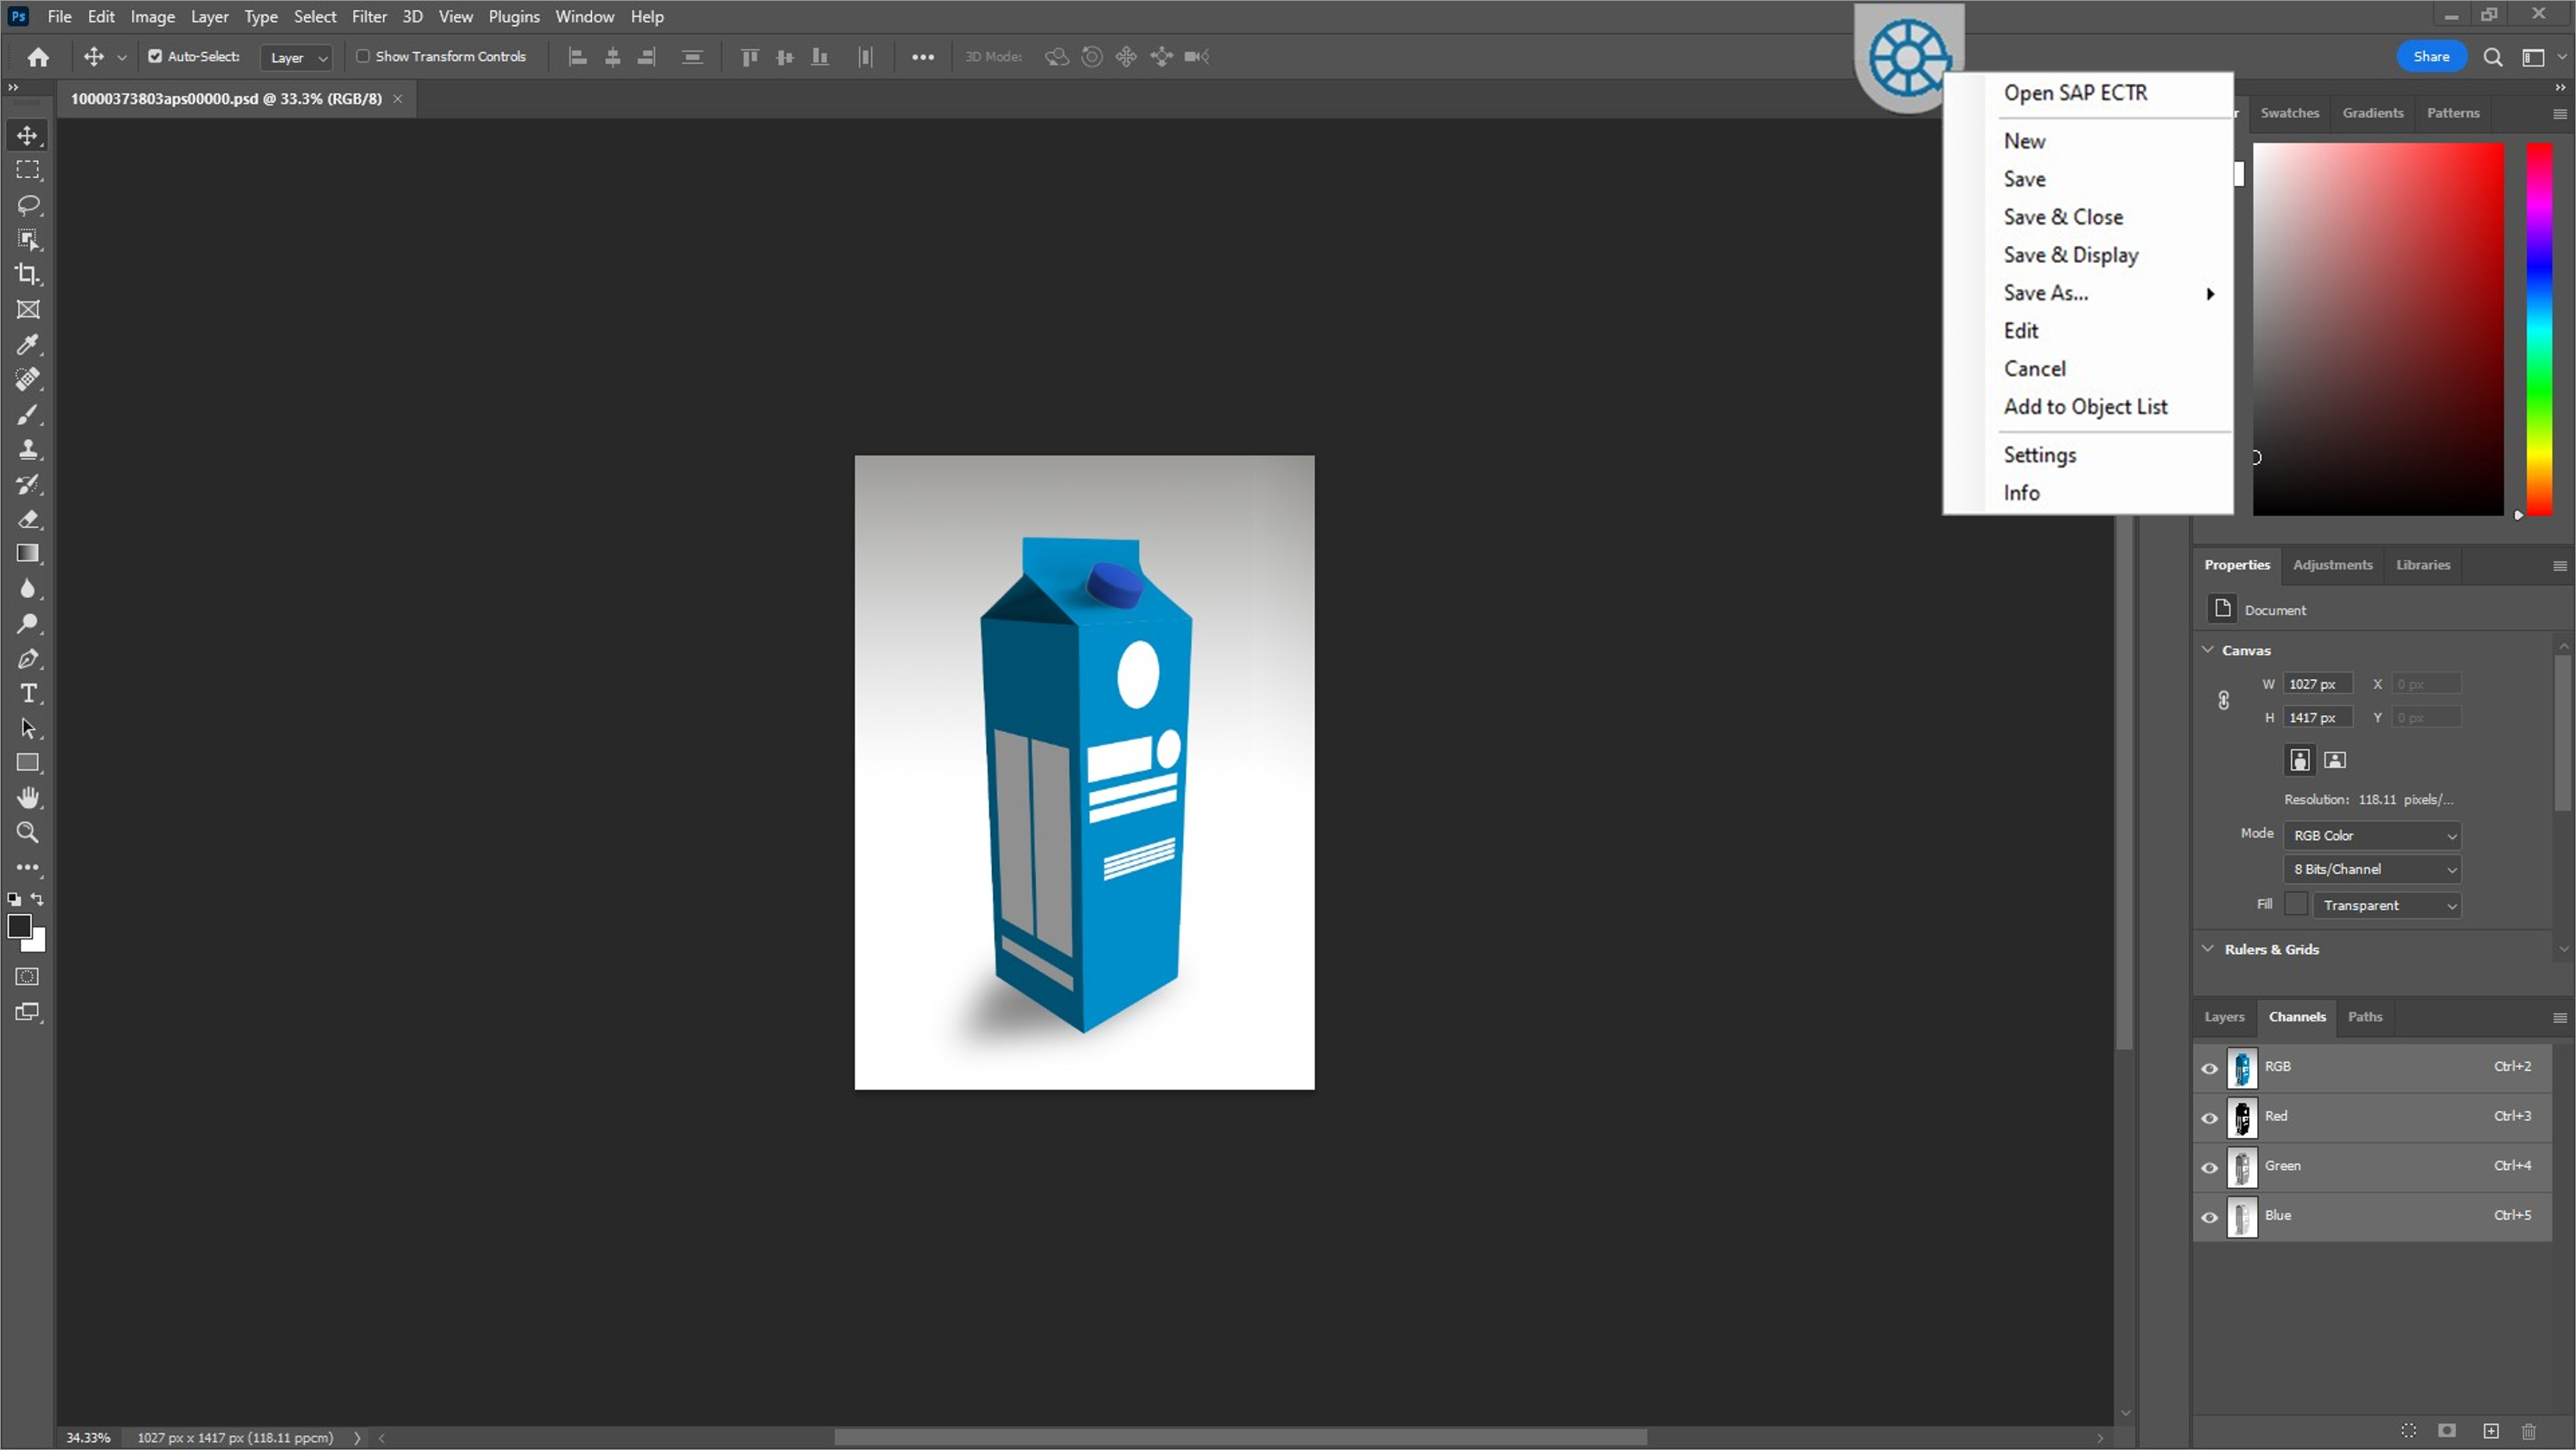
Task: Switch to the Layers tab
Action: tap(2224, 1016)
